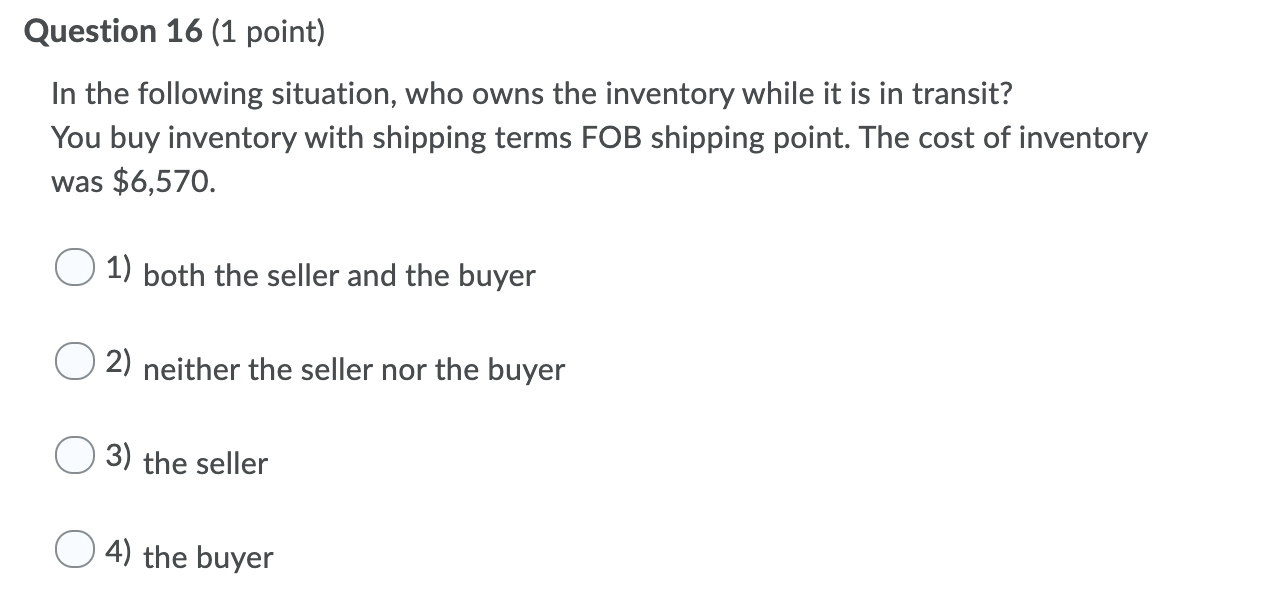Click the question prompt text

[x=532, y=93]
